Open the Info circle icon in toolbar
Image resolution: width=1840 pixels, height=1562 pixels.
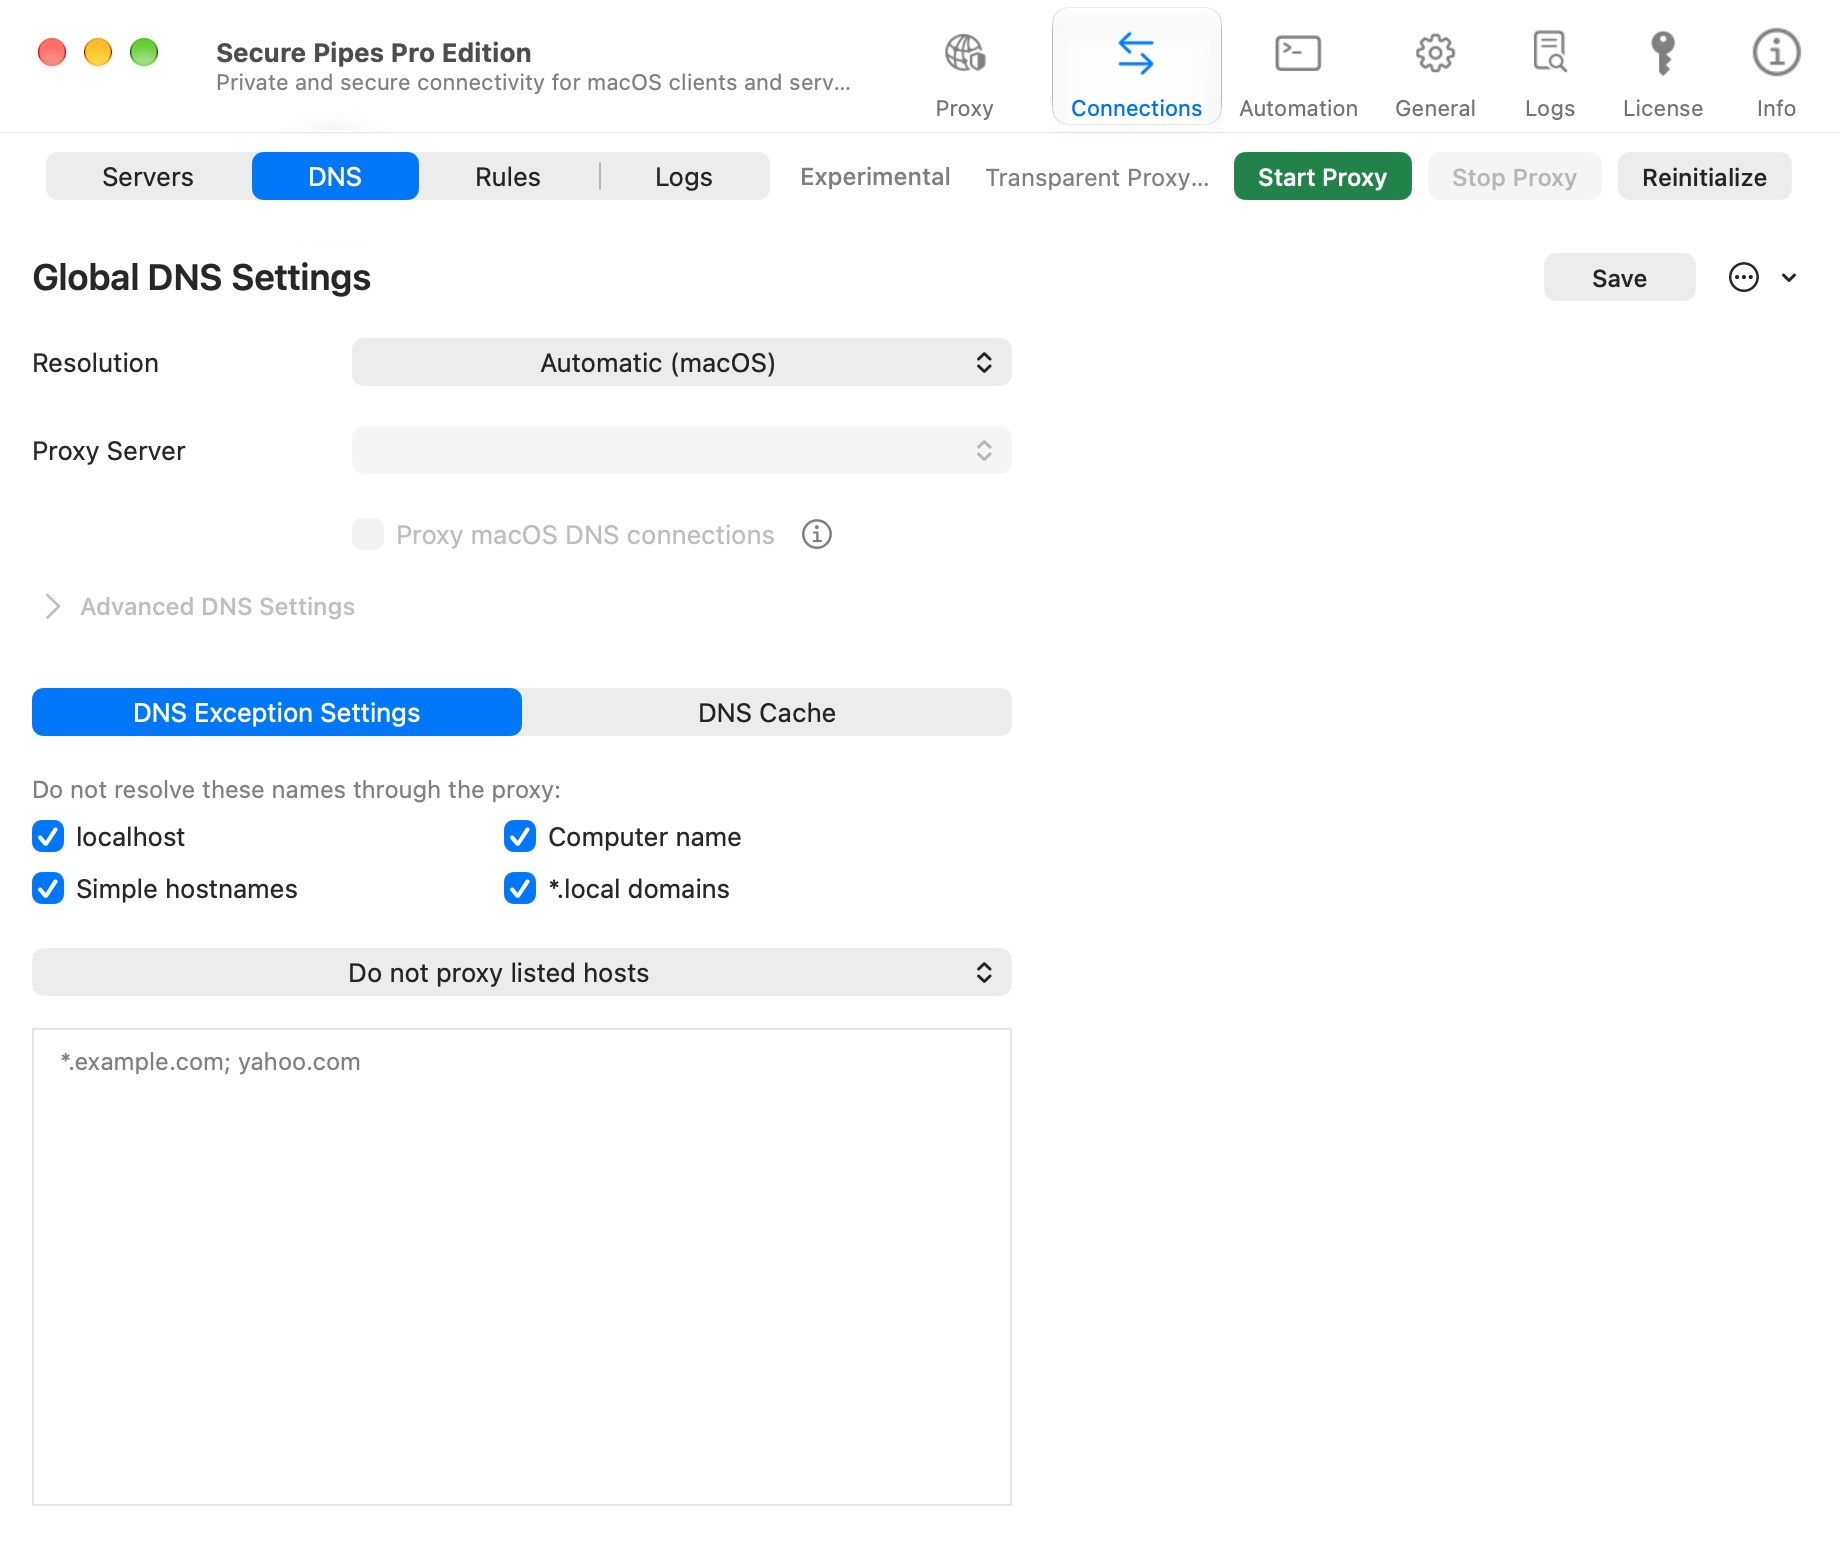tap(1776, 52)
